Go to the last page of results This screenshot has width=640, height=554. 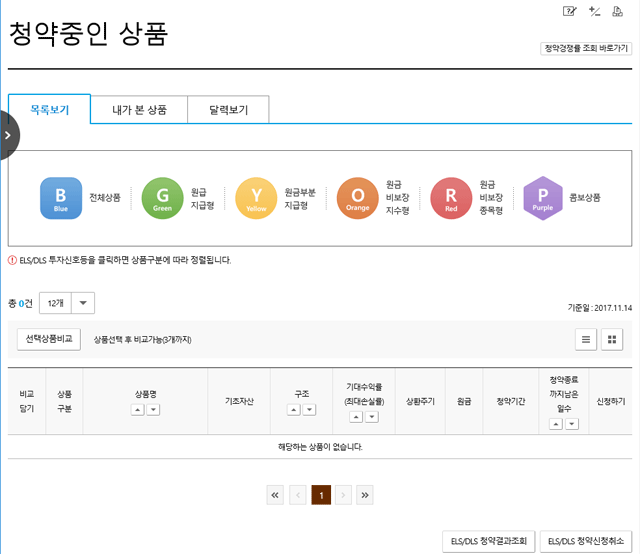click(x=365, y=494)
